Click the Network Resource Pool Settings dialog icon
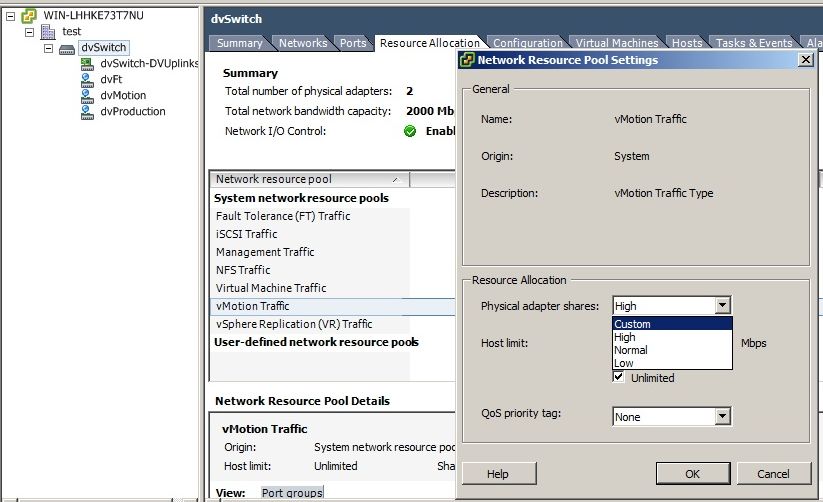Screen dimensions: 823x502 [467, 60]
